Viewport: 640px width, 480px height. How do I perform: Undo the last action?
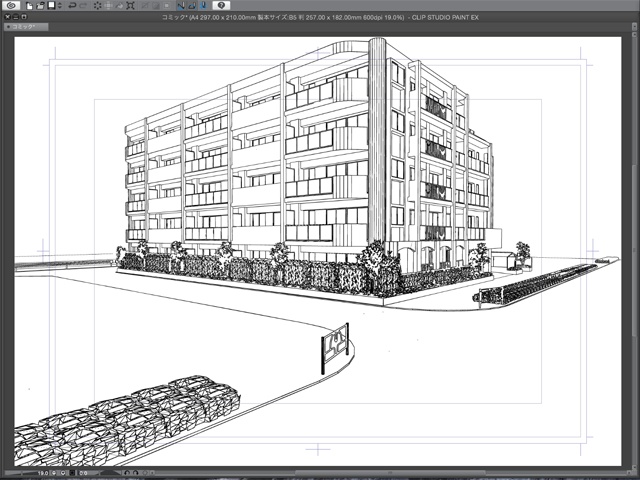[x=72, y=6]
